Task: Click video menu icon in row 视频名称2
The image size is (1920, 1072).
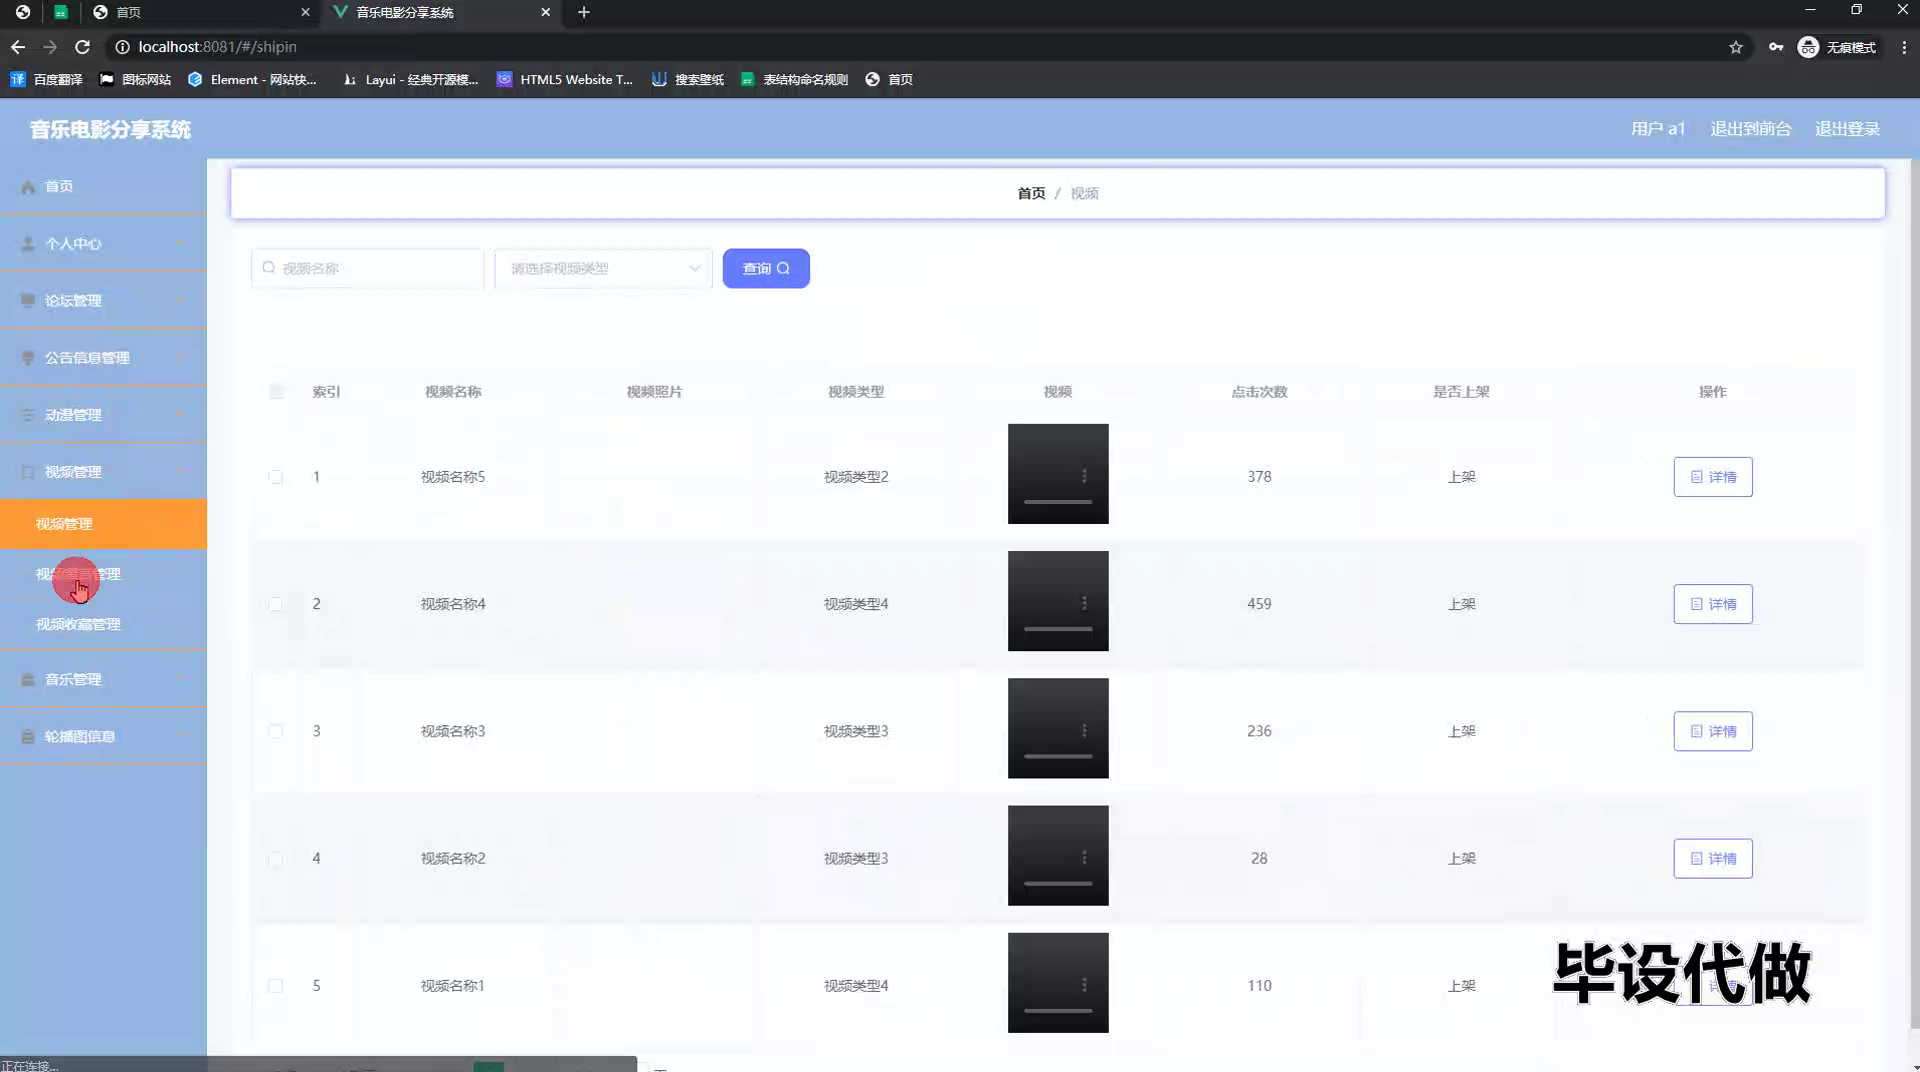Action: tap(1084, 857)
